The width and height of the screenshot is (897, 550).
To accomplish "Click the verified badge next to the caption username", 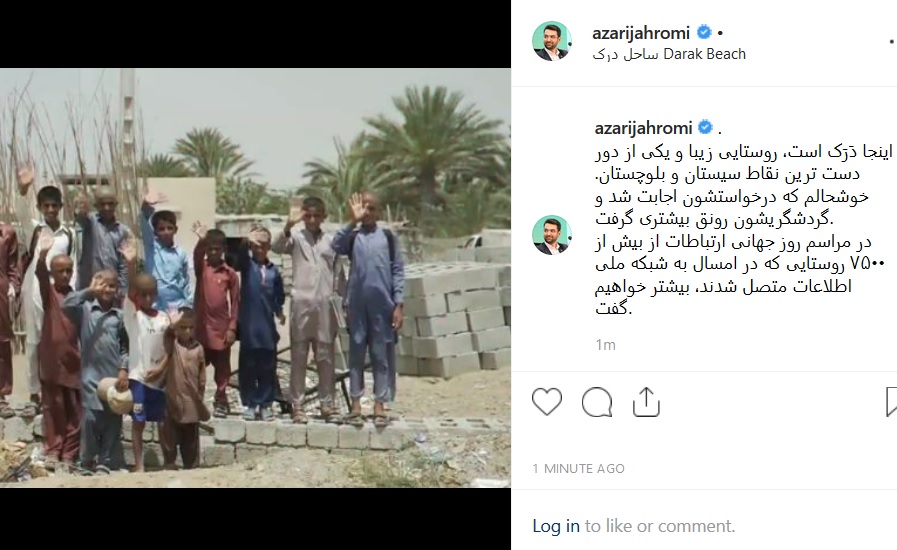I will 706,127.
